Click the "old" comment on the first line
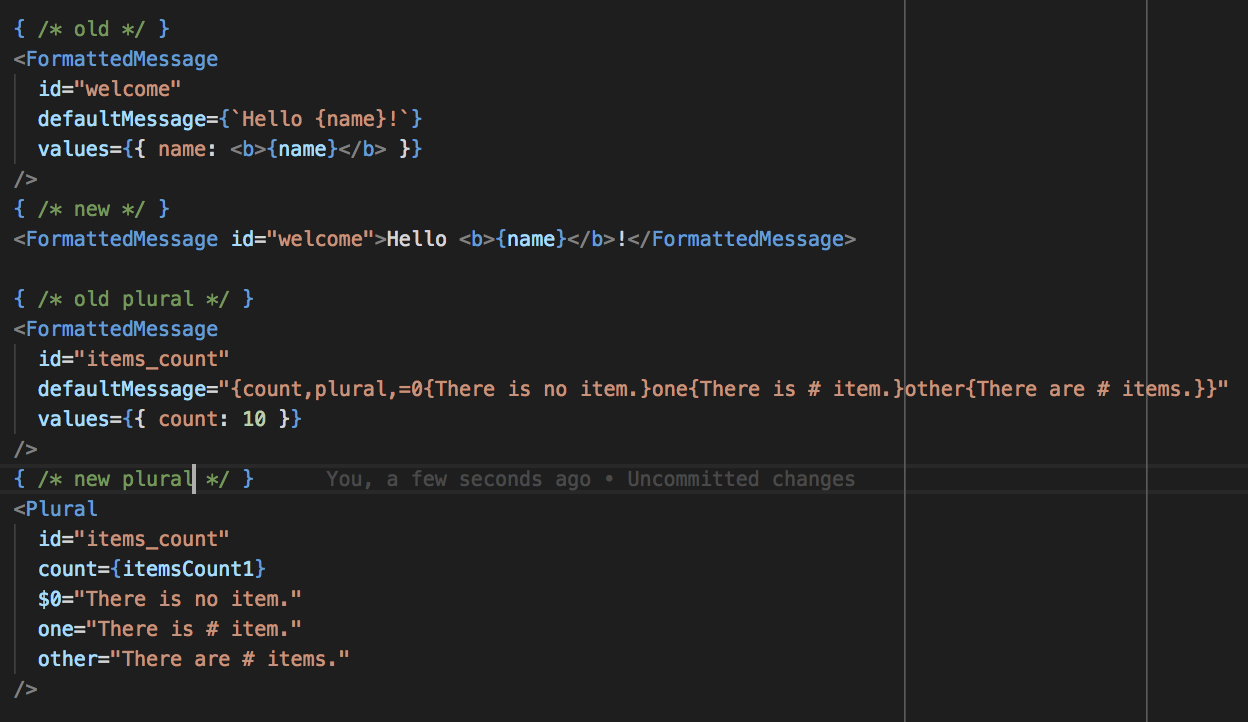Image resolution: width=1248 pixels, height=722 pixels. (91, 29)
